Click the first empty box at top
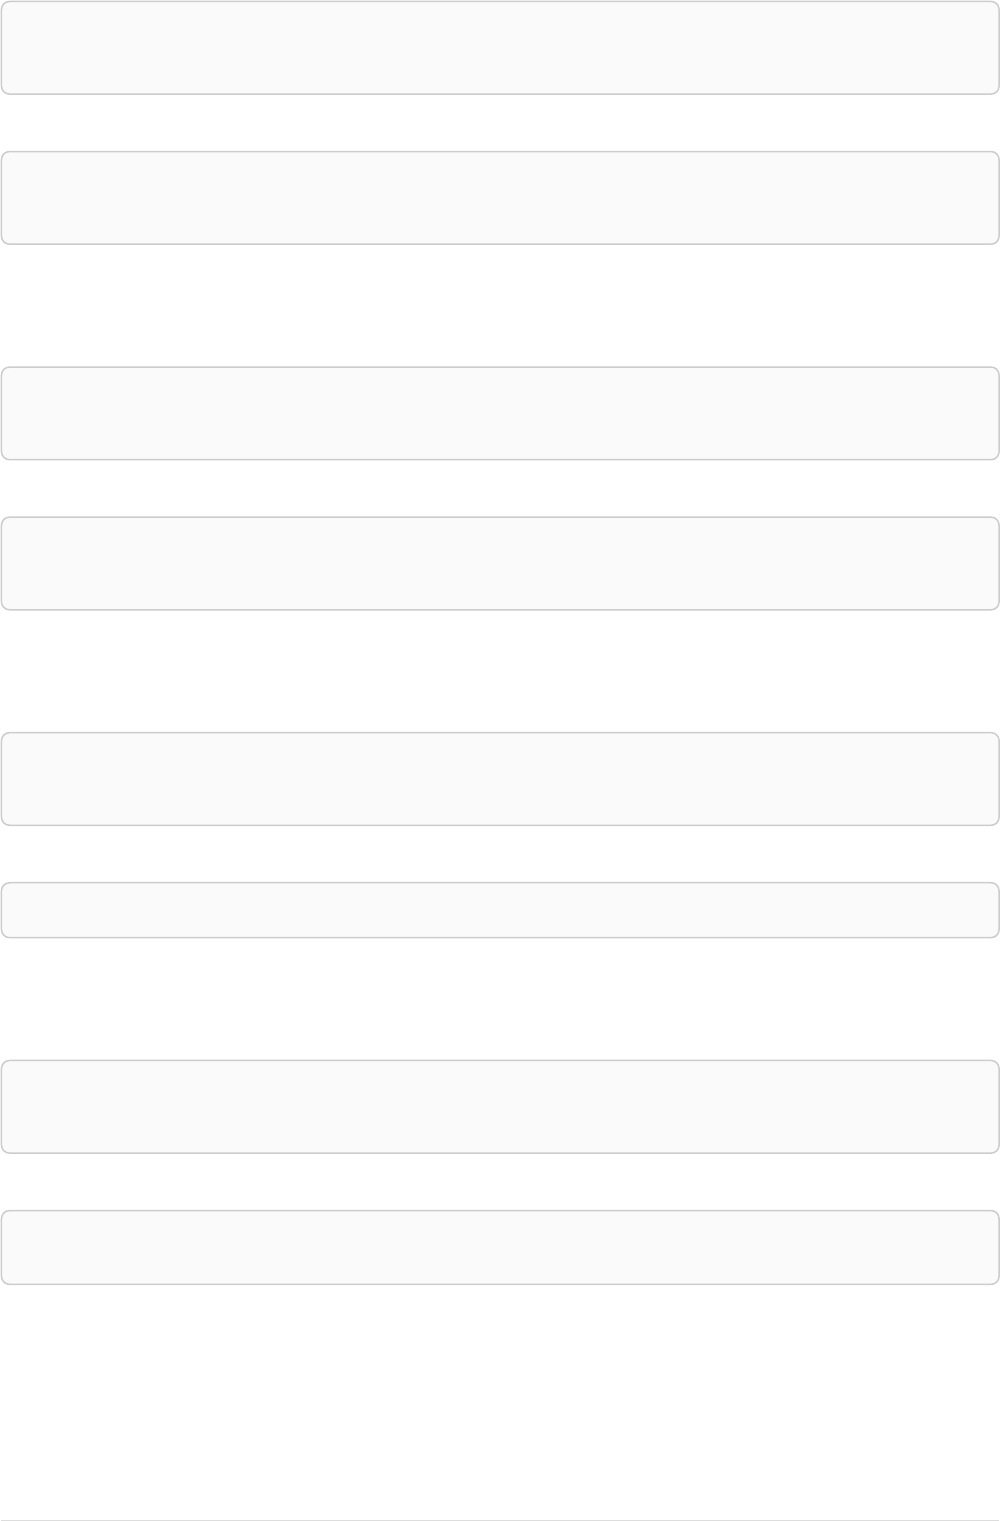1000x1521 pixels. tap(500, 48)
